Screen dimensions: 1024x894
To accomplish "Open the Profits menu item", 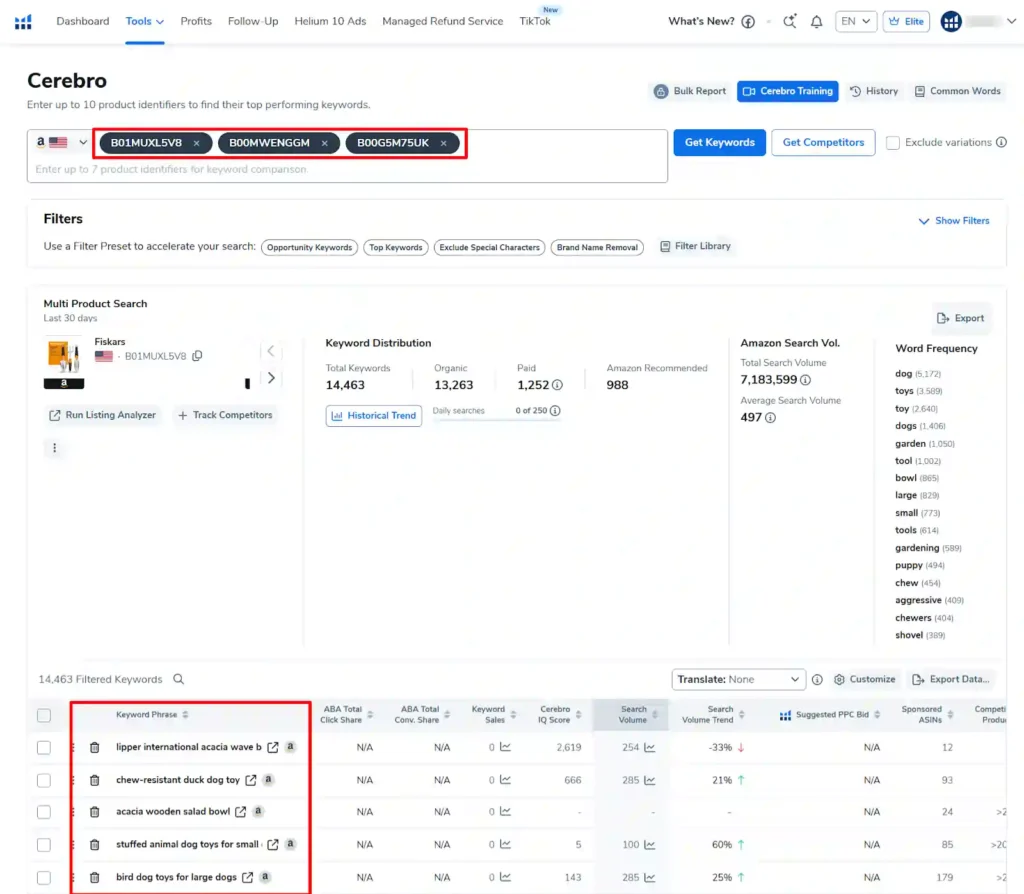I will click(x=196, y=22).
